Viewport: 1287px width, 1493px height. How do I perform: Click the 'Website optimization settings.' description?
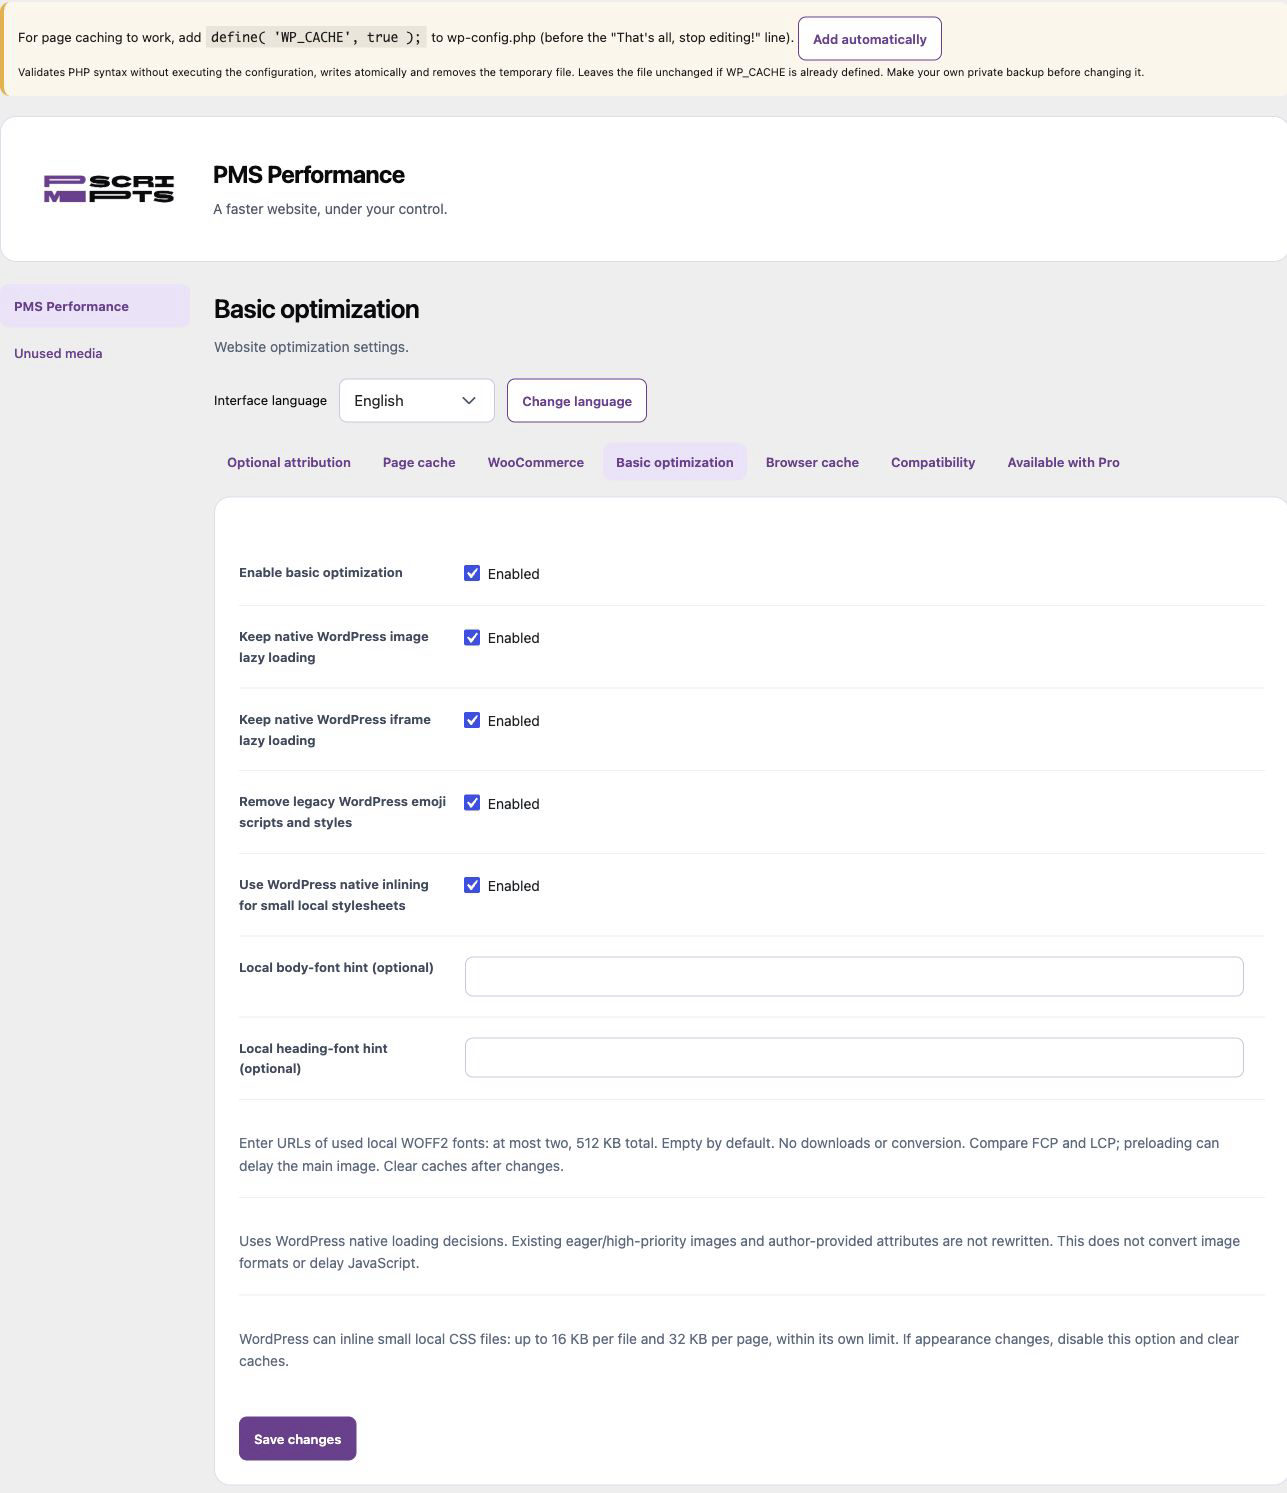pos(311,347)
